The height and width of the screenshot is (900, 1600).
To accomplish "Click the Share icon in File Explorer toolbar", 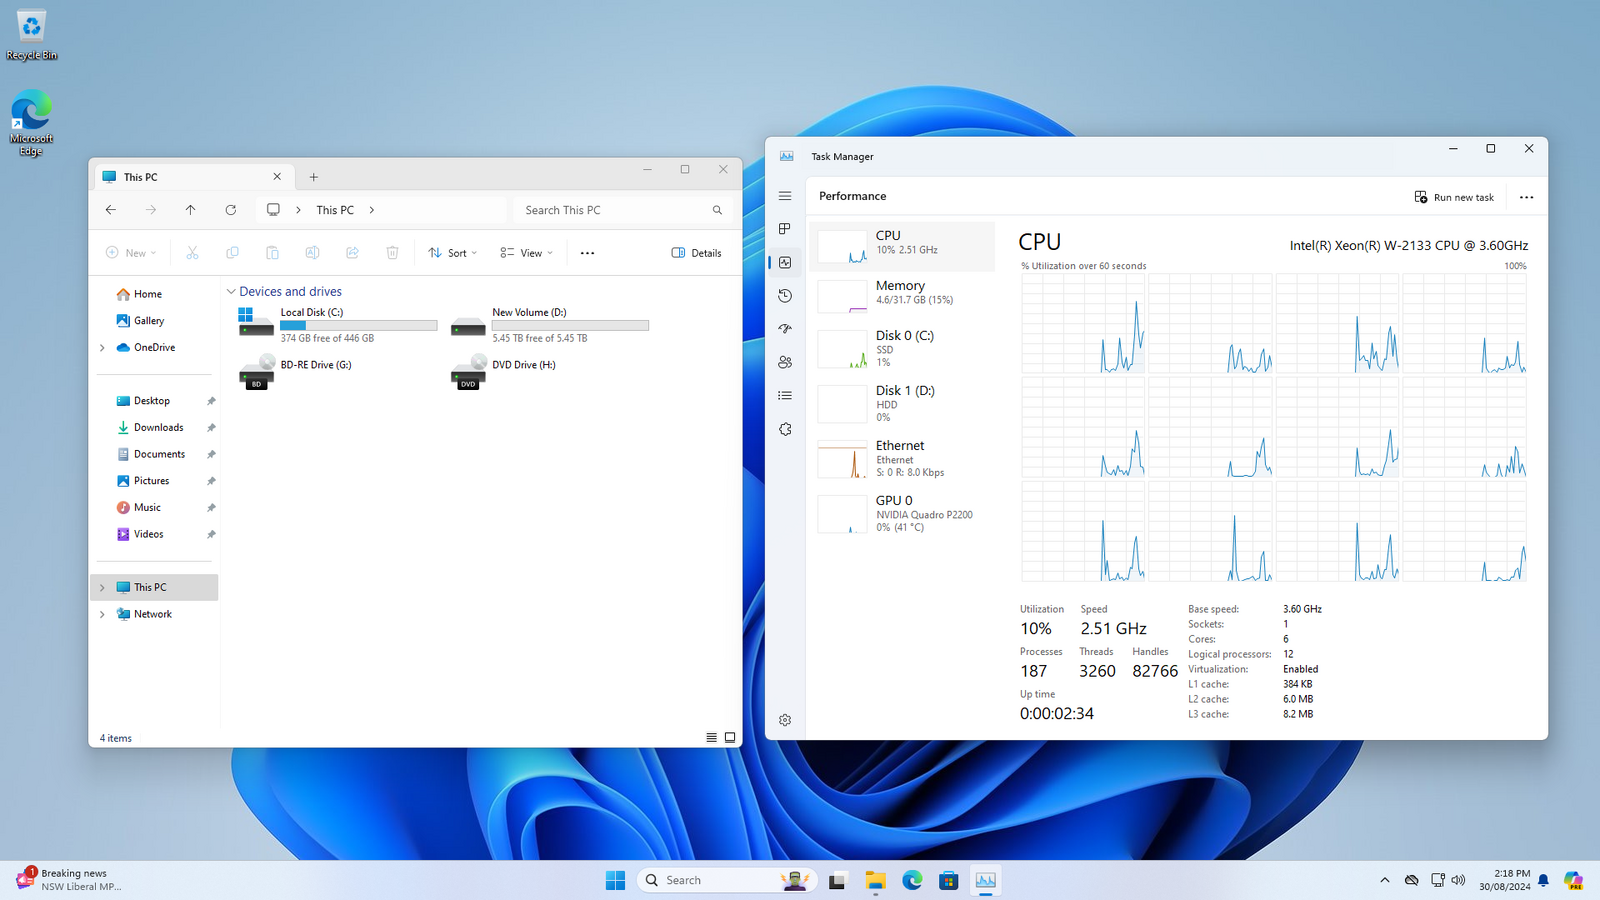I will click(x=352, y=253).
